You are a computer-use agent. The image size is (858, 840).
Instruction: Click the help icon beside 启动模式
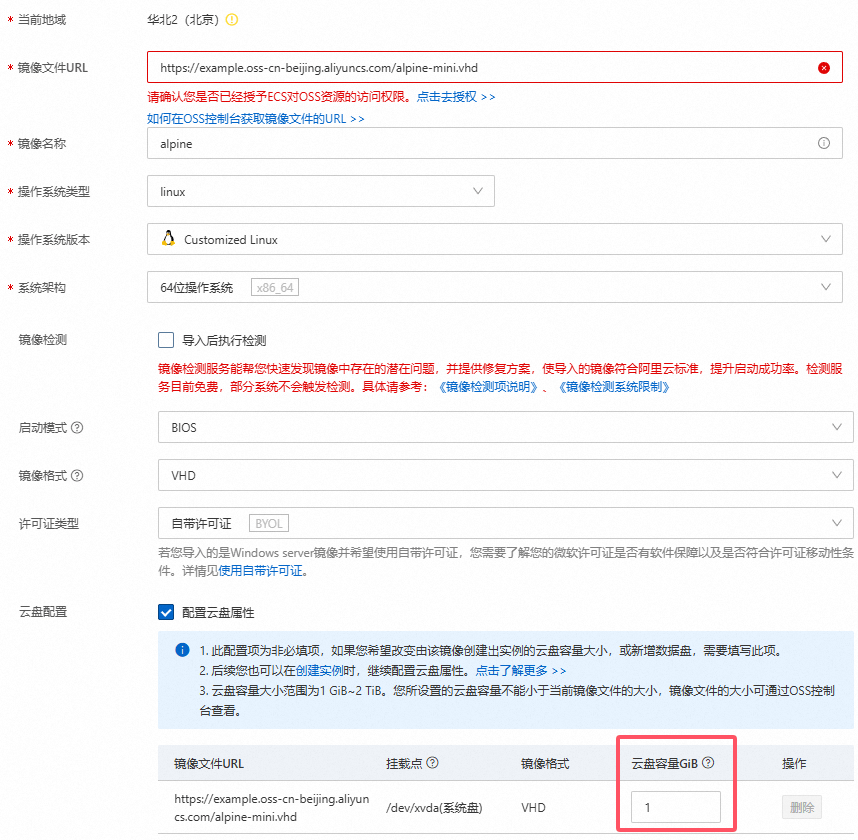[77, 428]
